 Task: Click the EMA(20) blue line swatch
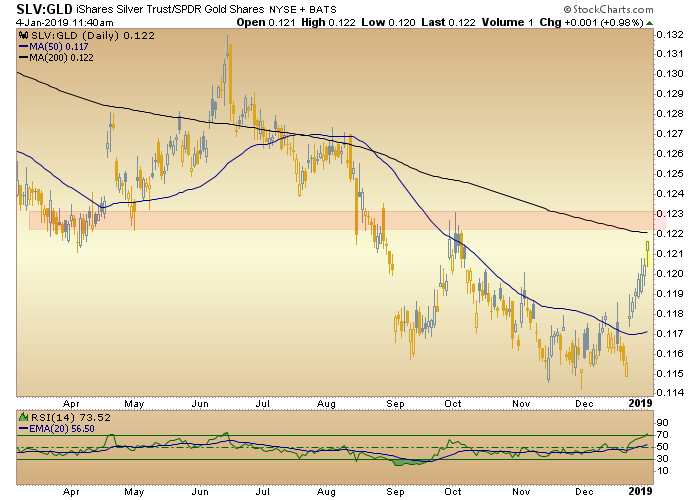[x=23, y=429]
